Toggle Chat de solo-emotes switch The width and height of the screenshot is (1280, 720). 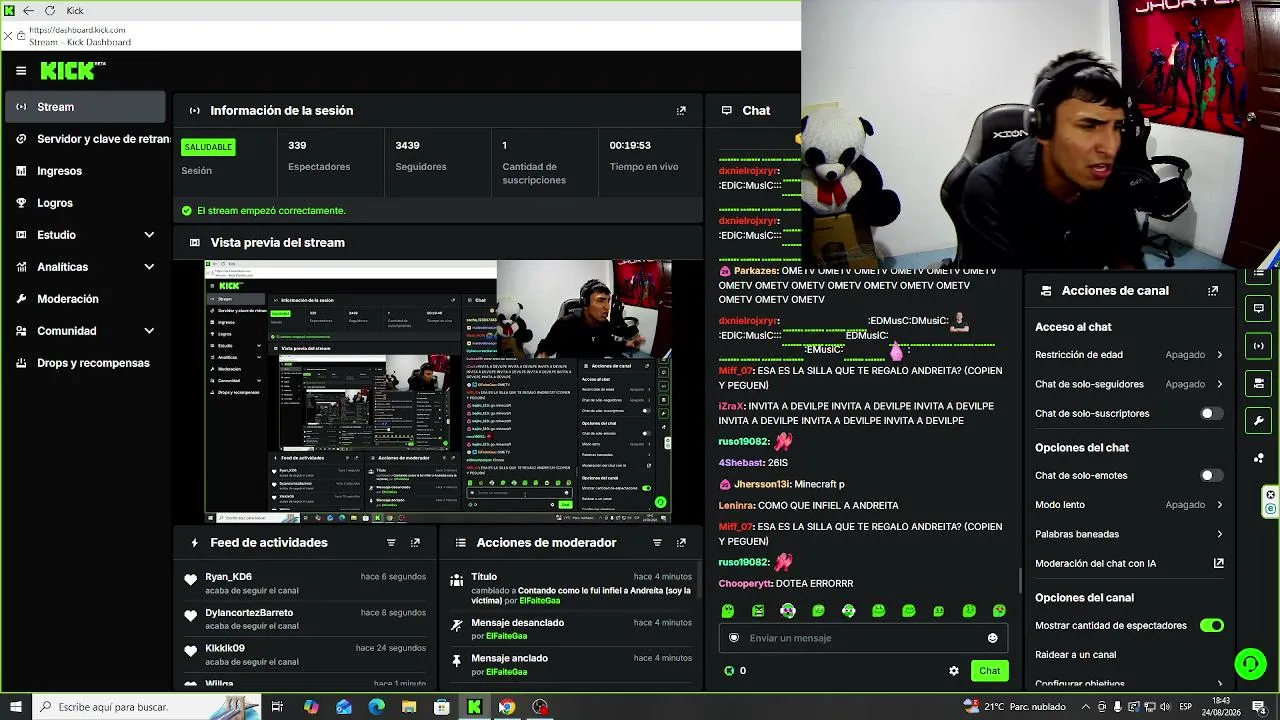1211,476
